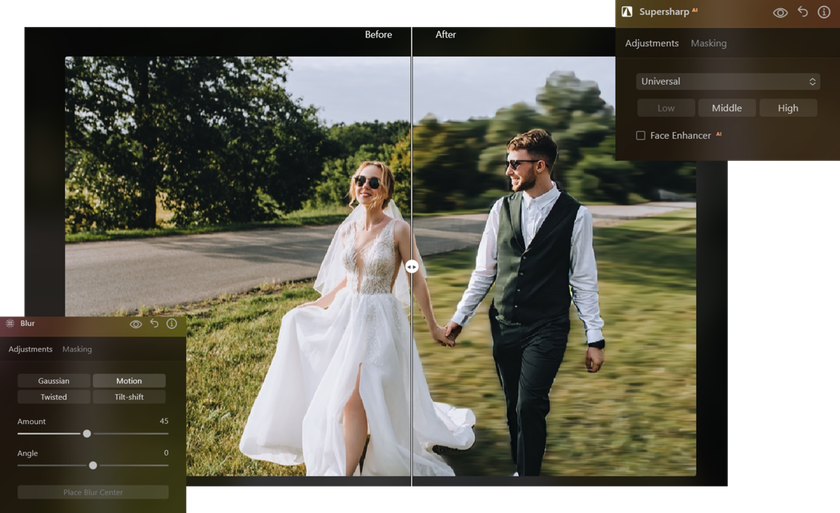
Task: Select Low sharpening strength
Action: click(666, 108)
